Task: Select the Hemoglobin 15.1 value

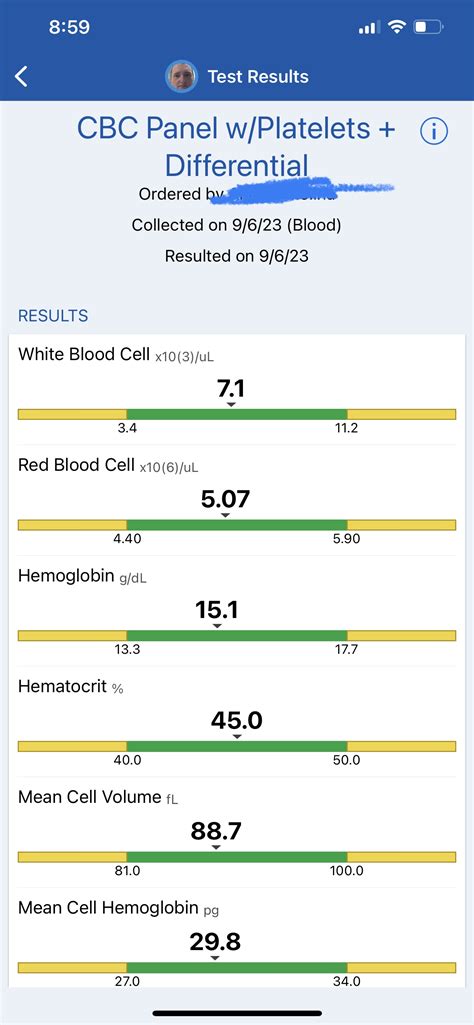Action: tap(216, 610)
